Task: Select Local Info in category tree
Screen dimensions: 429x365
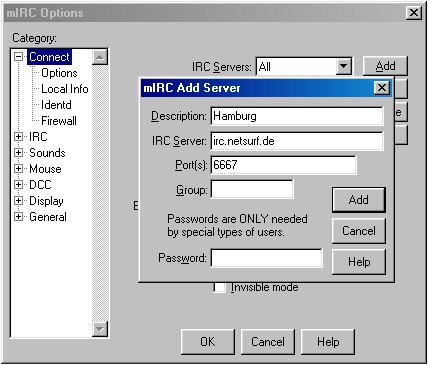Action: [65, 89]
